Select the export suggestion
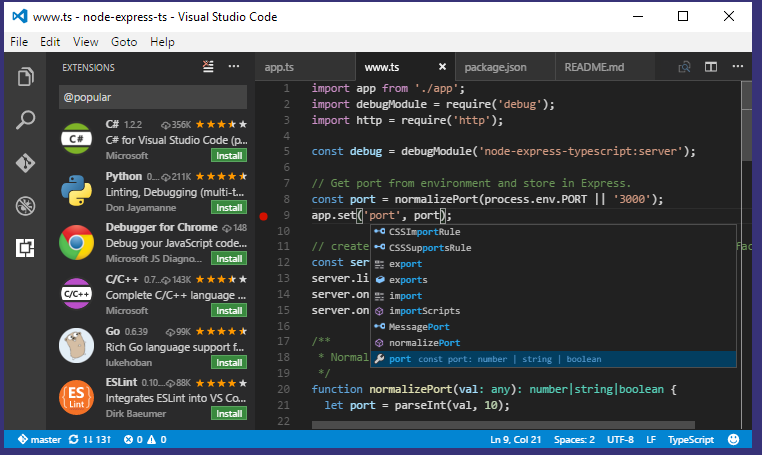Viewport: 762px width, 455px height. pos(554,264)
